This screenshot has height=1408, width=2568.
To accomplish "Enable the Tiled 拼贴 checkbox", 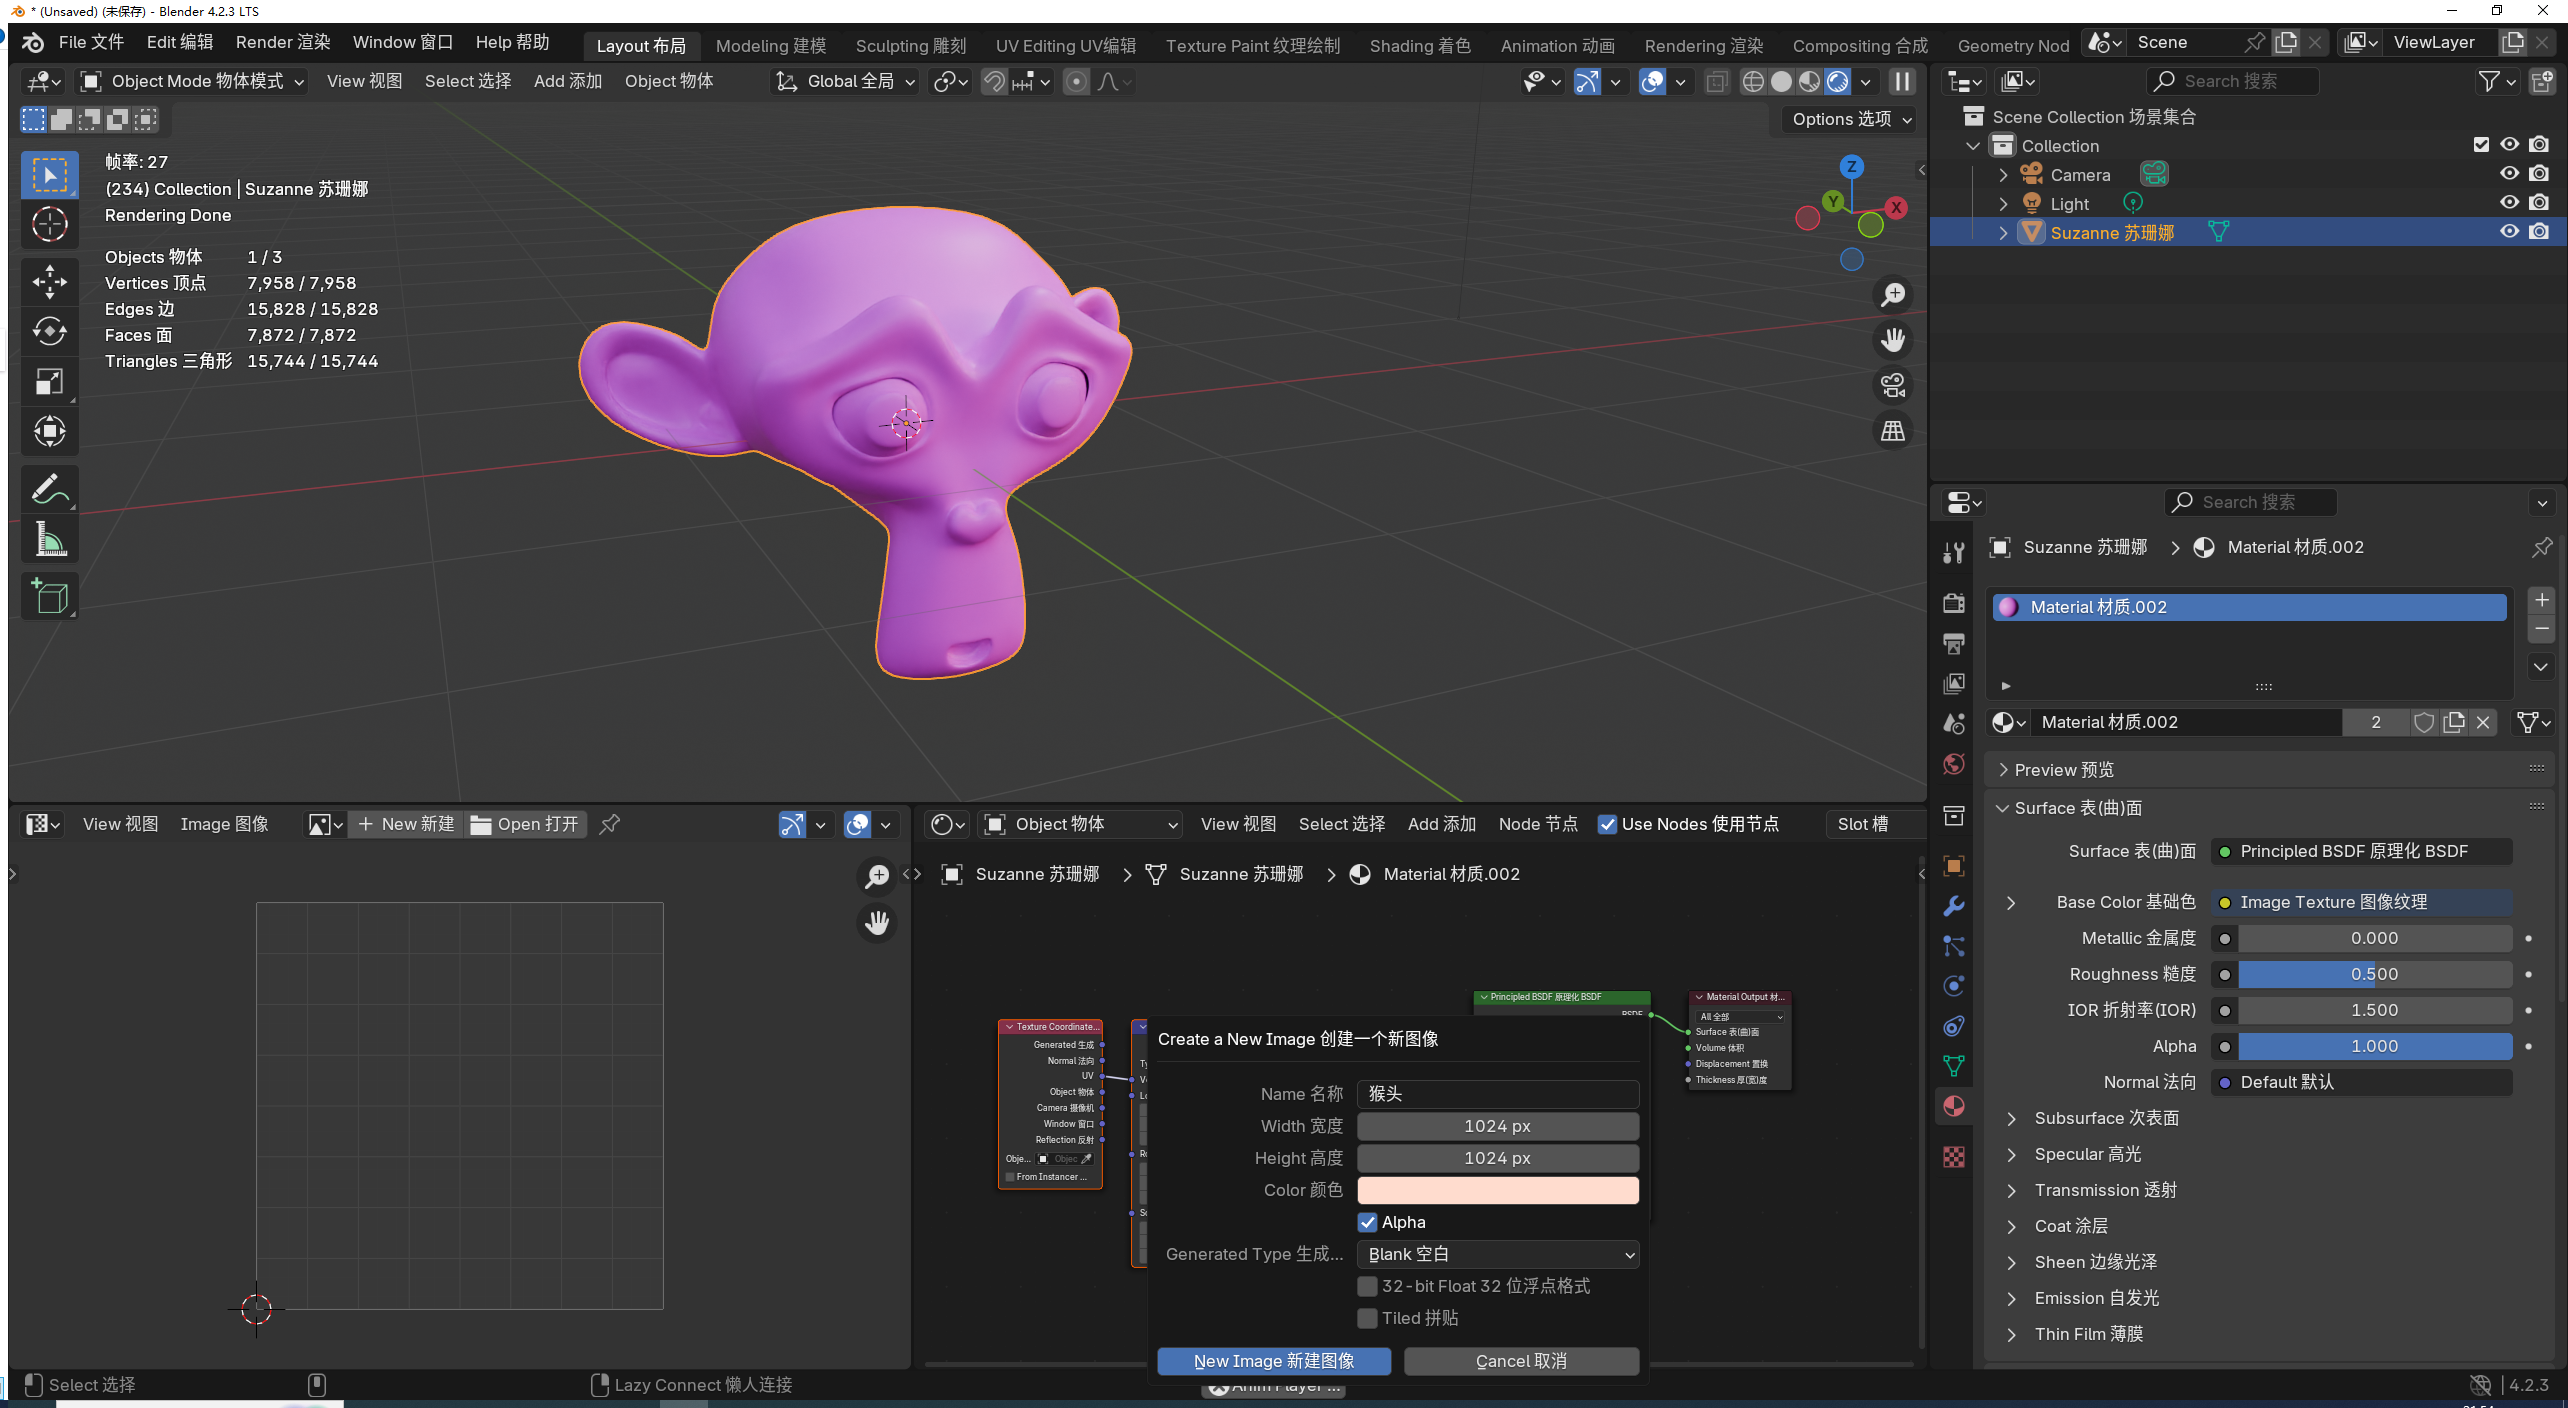I will [1368, 1318].
